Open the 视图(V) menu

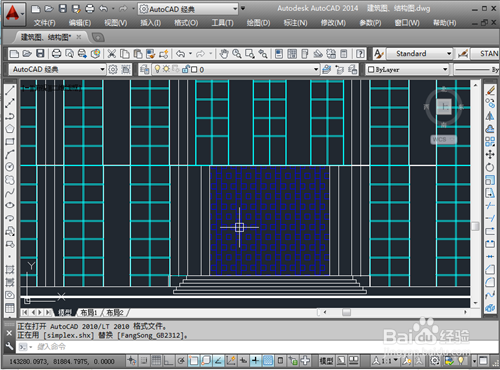click(x=116, y=23)
